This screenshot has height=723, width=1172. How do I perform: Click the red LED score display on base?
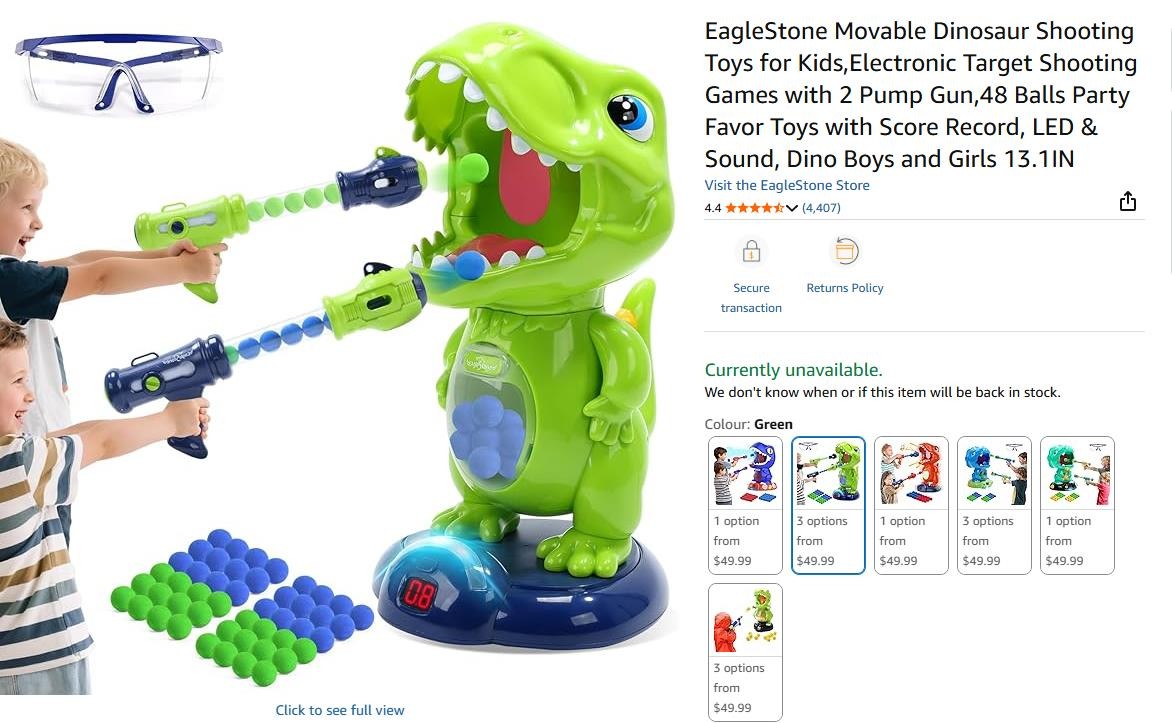[x=420, y=594]
